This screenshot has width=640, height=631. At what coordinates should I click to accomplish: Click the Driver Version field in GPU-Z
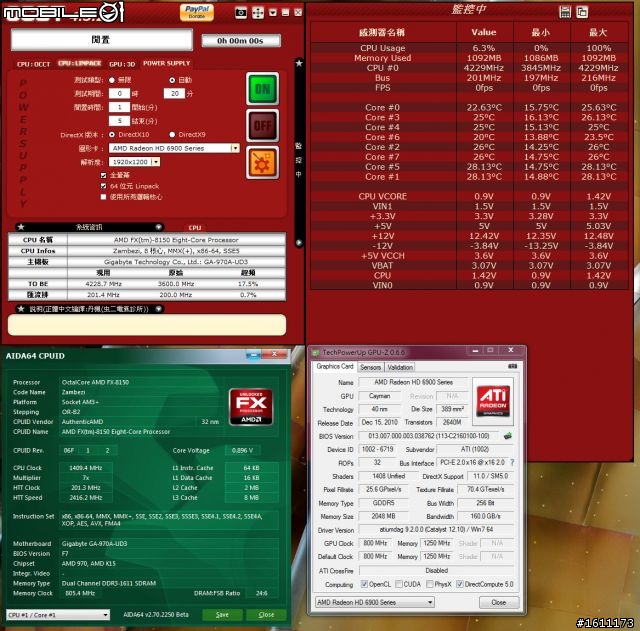436,529
